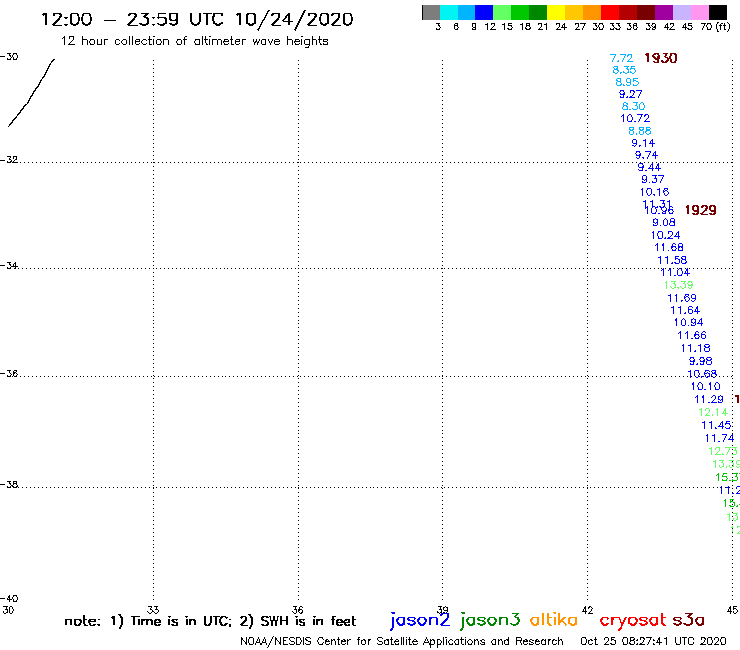Click the 10.68 wave height value

tap(702, 374)
